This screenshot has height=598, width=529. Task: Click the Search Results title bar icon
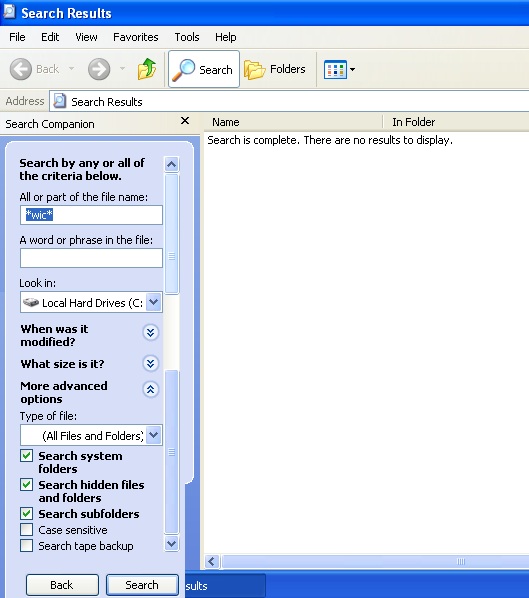click(x=9, y=12)
